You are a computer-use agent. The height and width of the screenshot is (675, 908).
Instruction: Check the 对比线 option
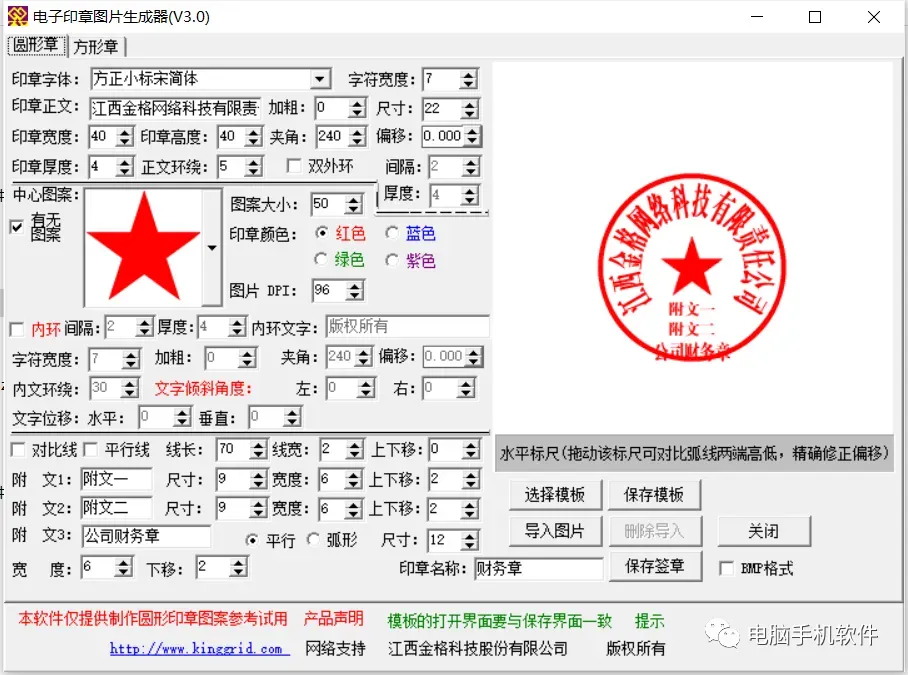pos(18,449)
